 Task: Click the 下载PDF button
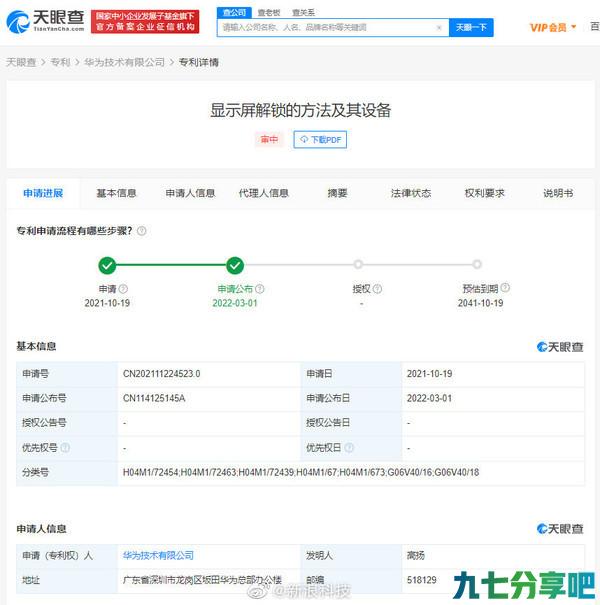320,140
